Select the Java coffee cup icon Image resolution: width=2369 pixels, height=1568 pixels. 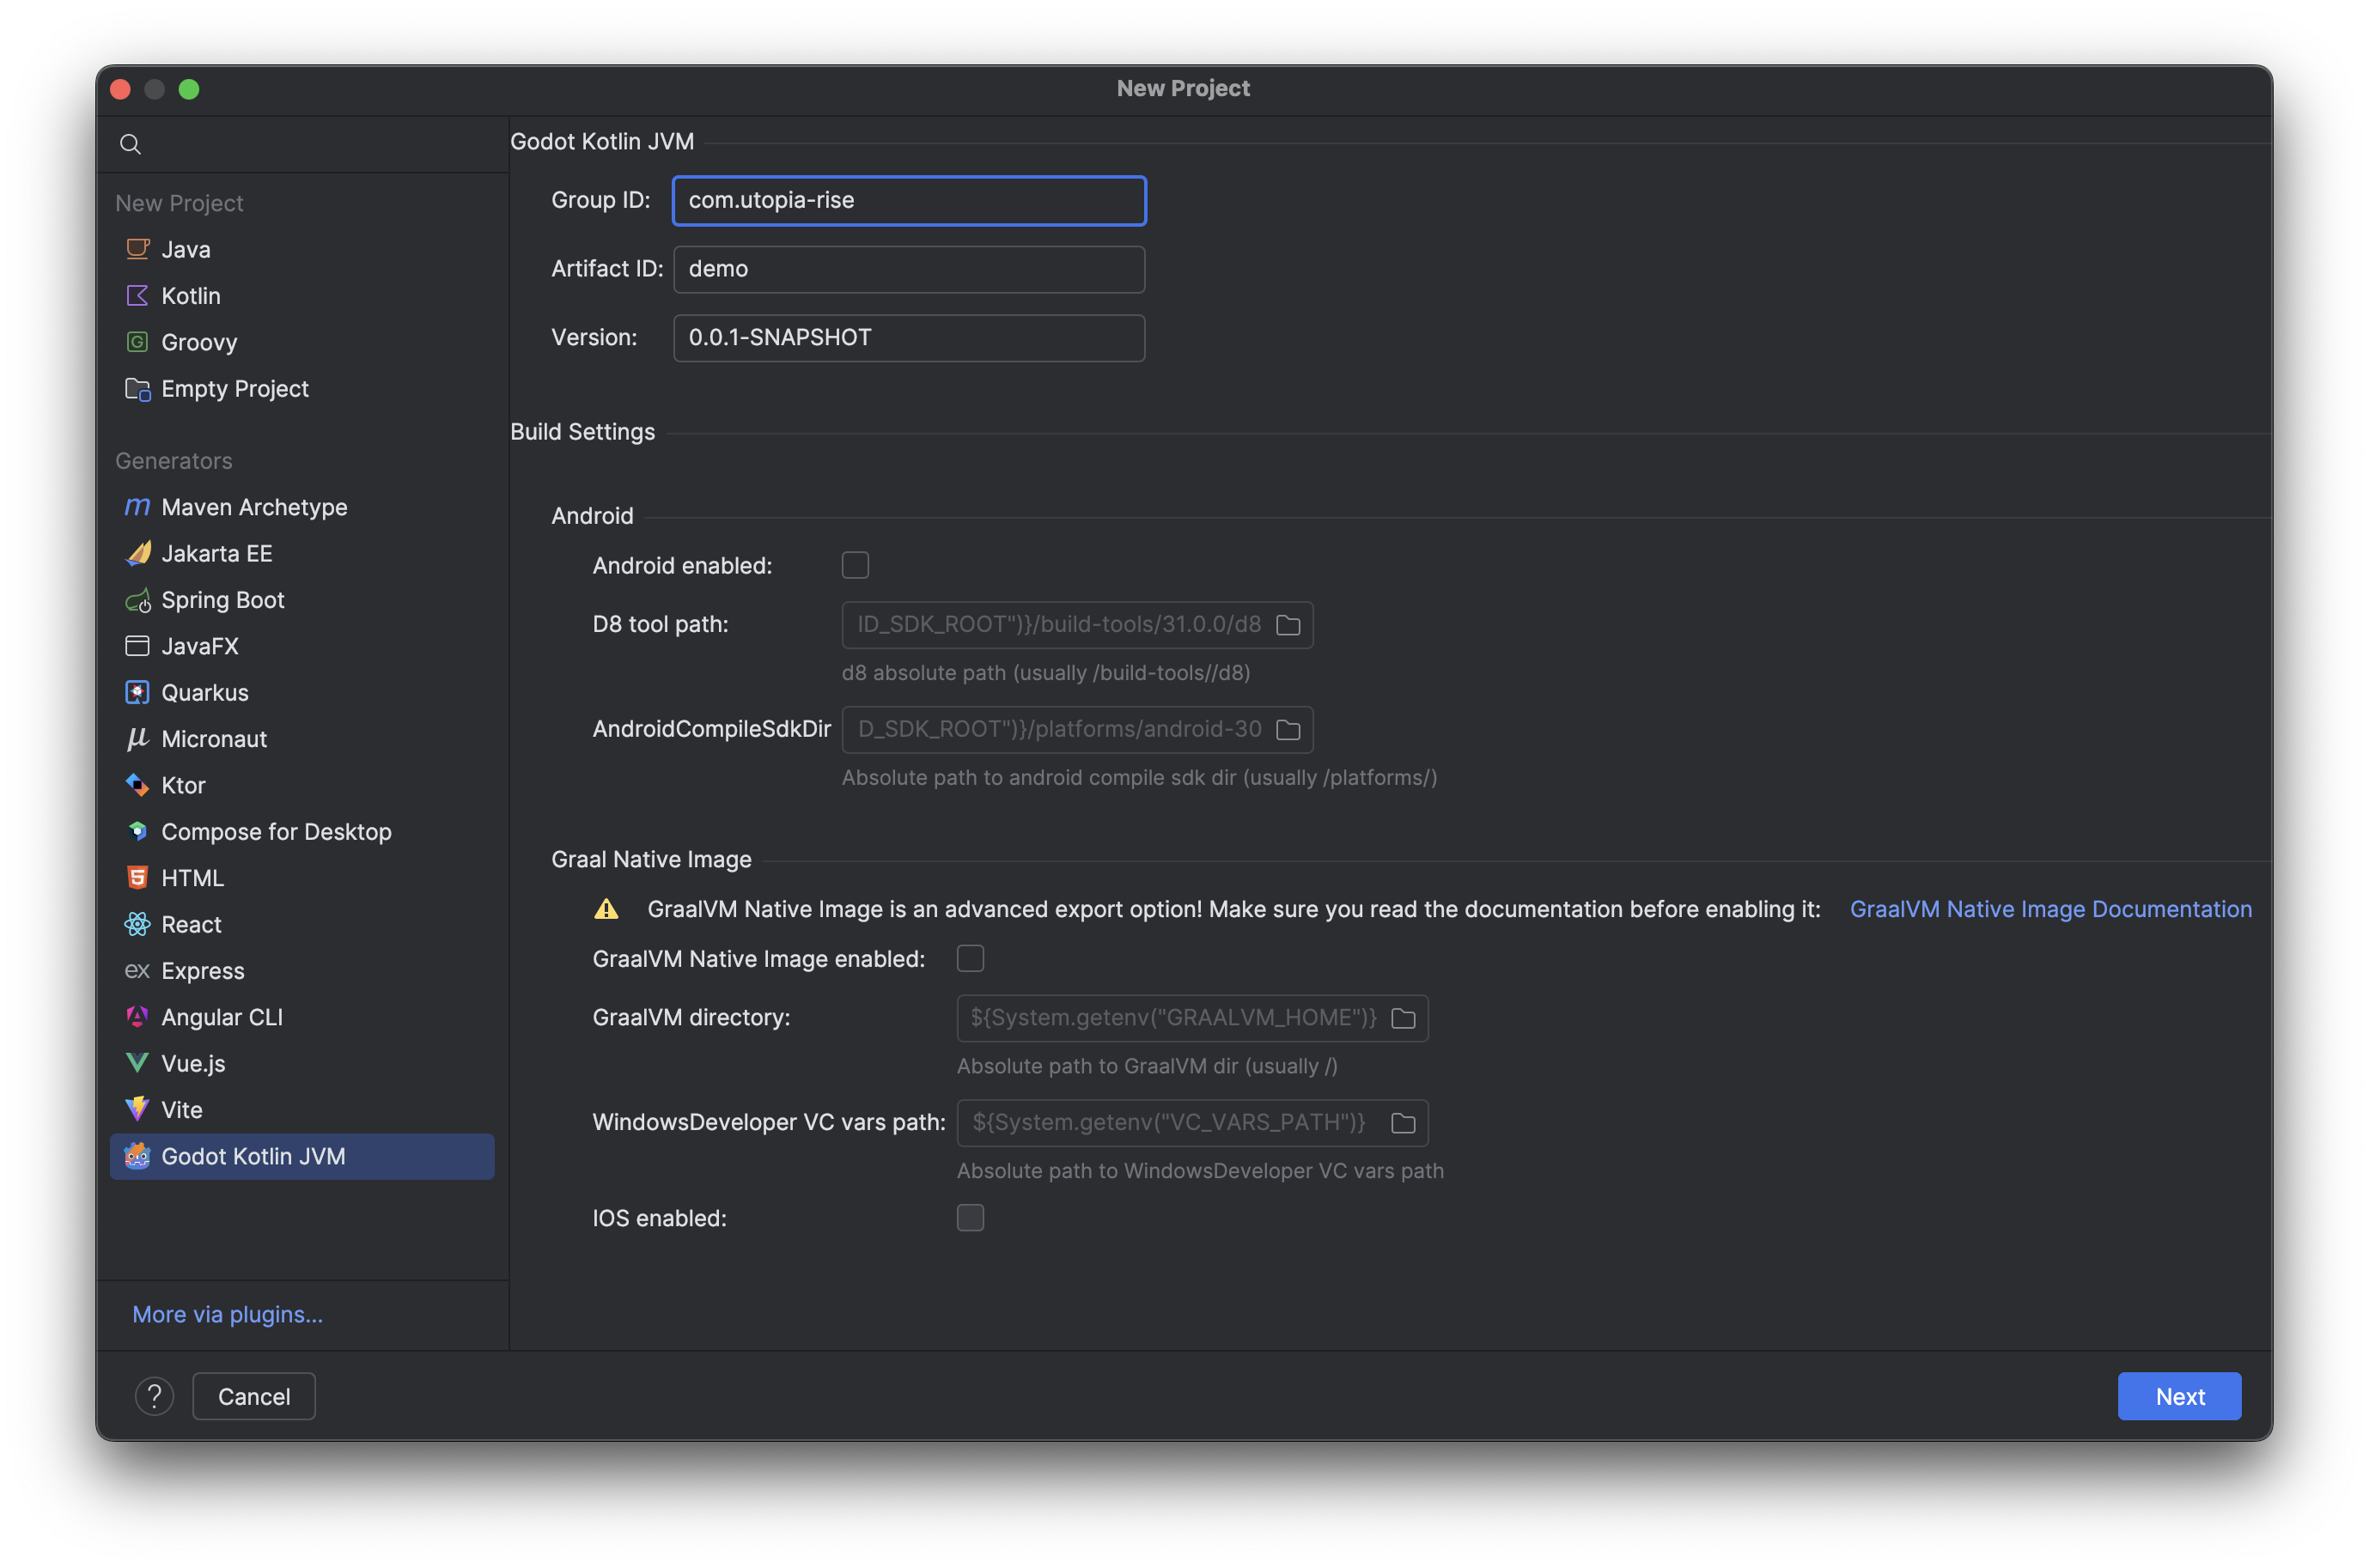pyautogui.click(x=137, y=249)
